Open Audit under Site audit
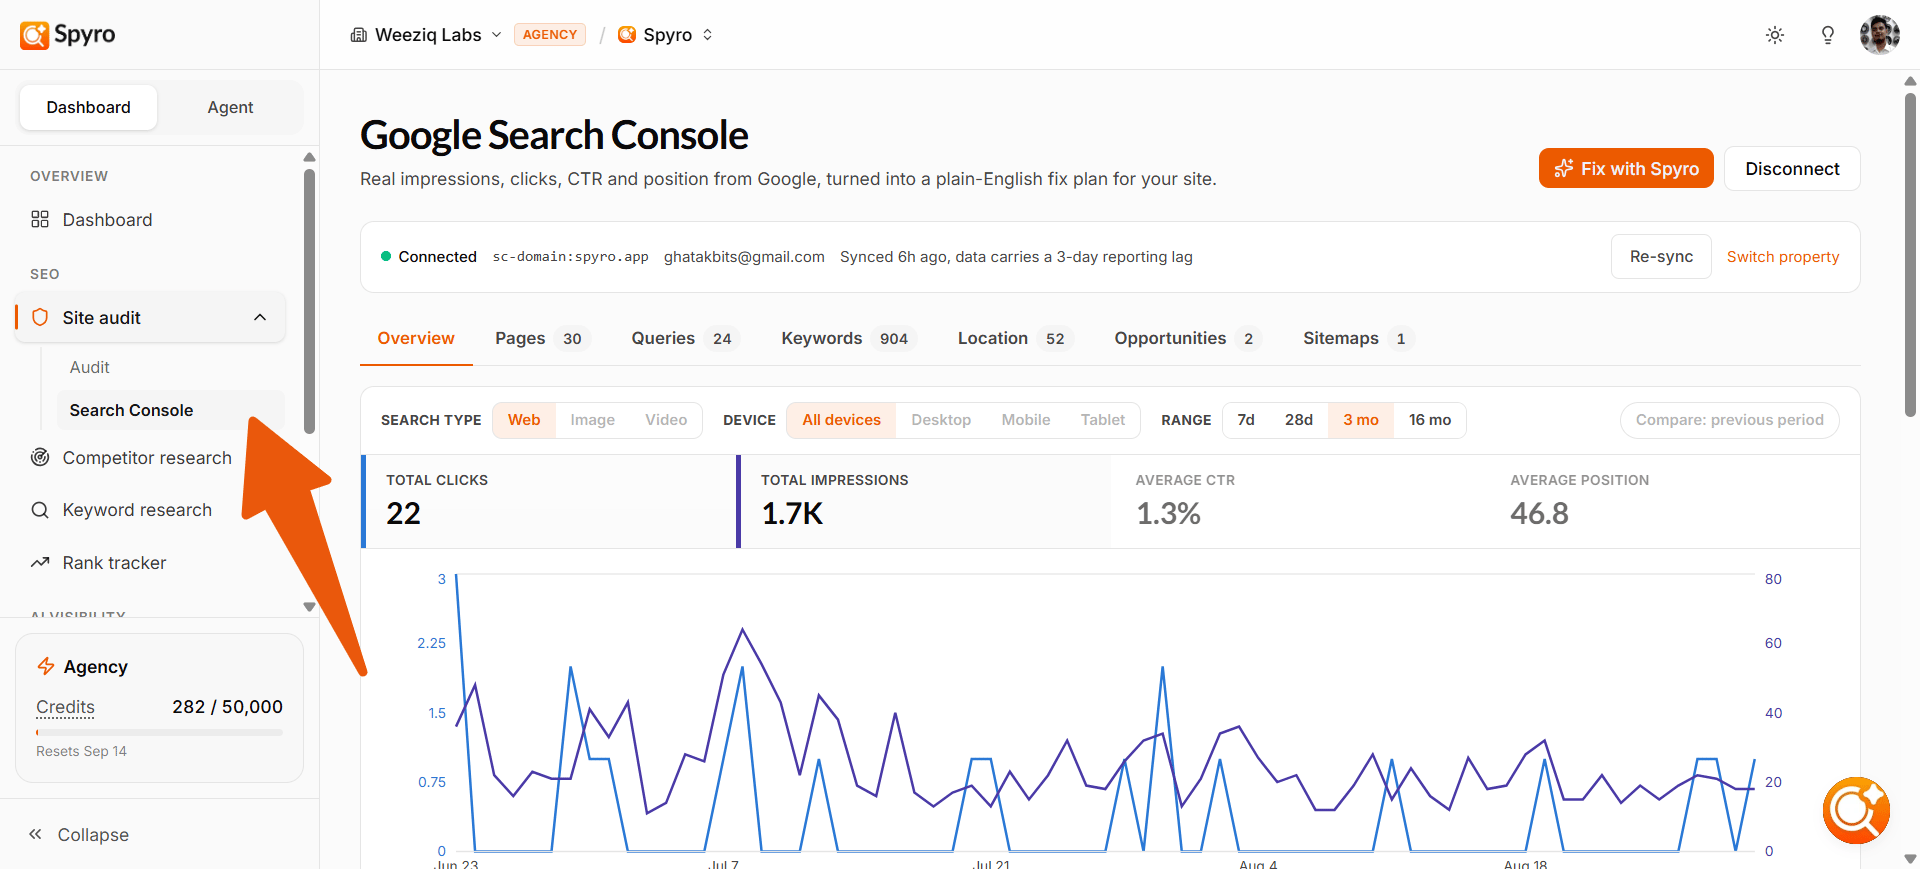This screenshot has height=869, width=1920. click(x=90, y=367)
